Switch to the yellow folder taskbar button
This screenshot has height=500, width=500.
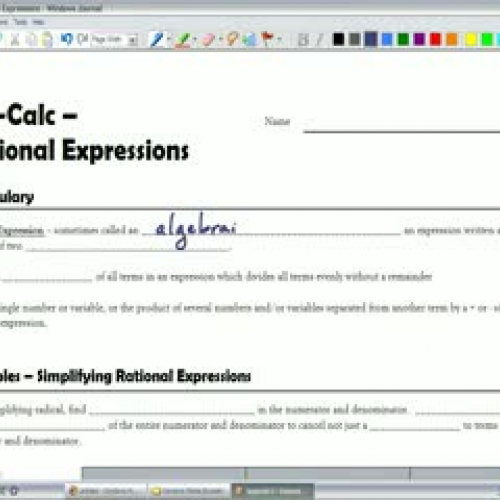click(189, 491)
